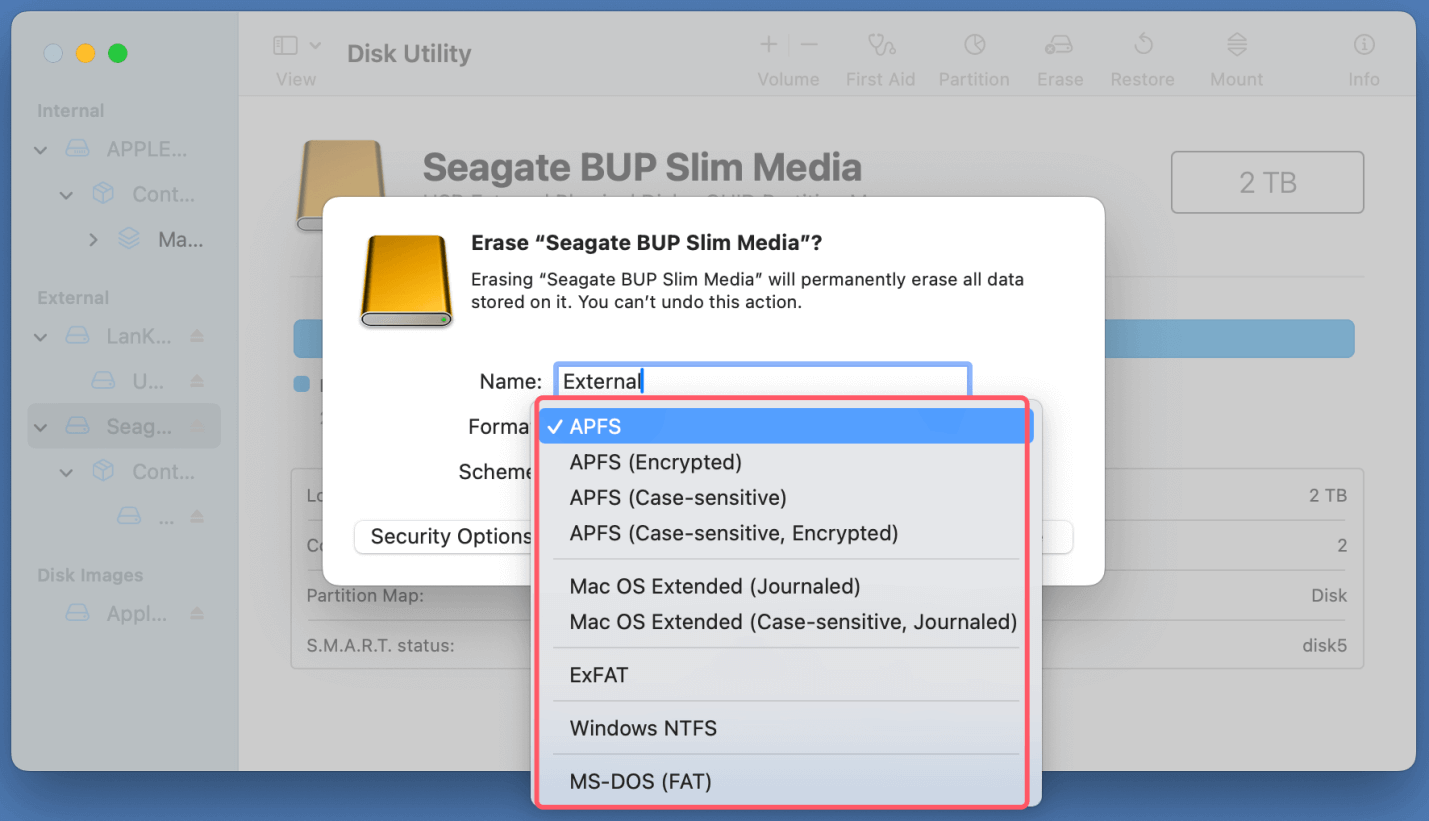Expand the Ma... item under Container
Viewport: 1429px width, 821px height.
[x=92, y=239]
